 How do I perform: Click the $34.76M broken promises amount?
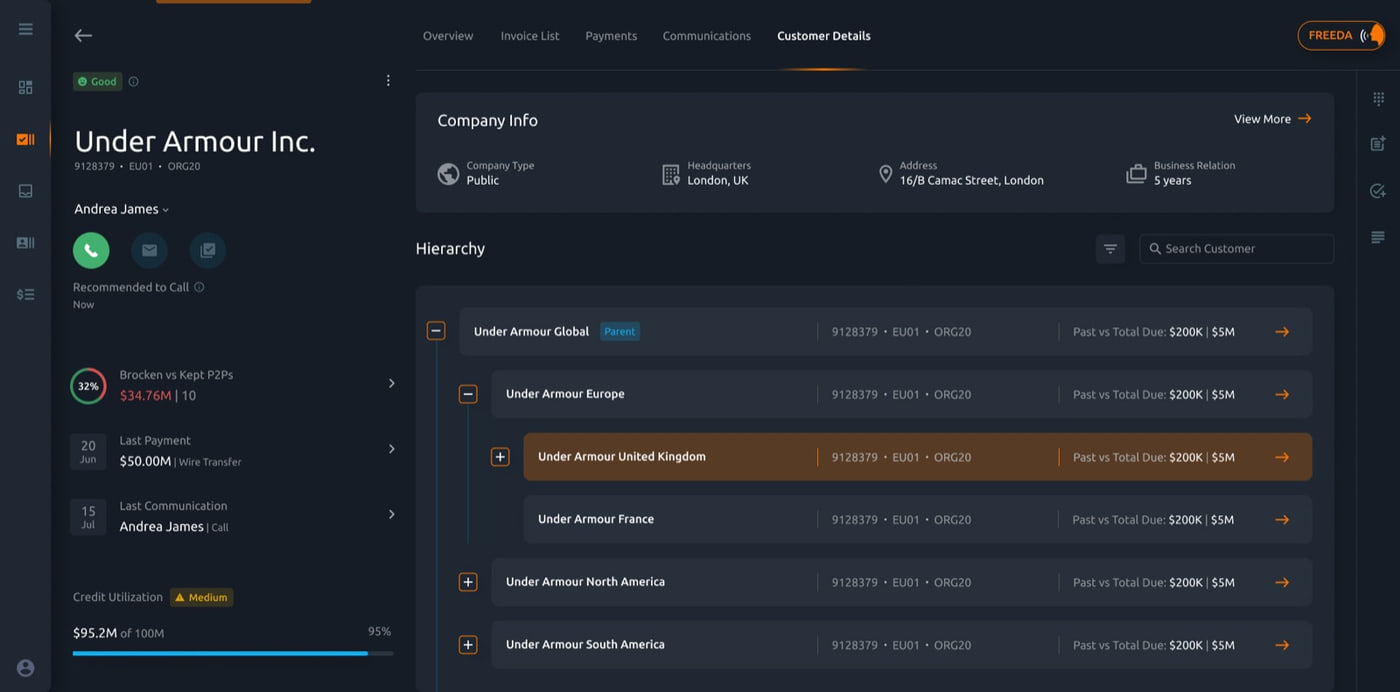[x=145, y=395]
